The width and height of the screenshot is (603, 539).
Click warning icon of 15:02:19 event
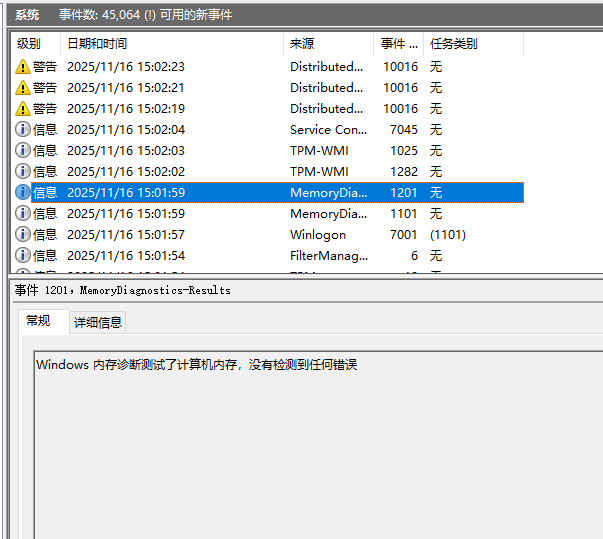[x=23, y=109]
